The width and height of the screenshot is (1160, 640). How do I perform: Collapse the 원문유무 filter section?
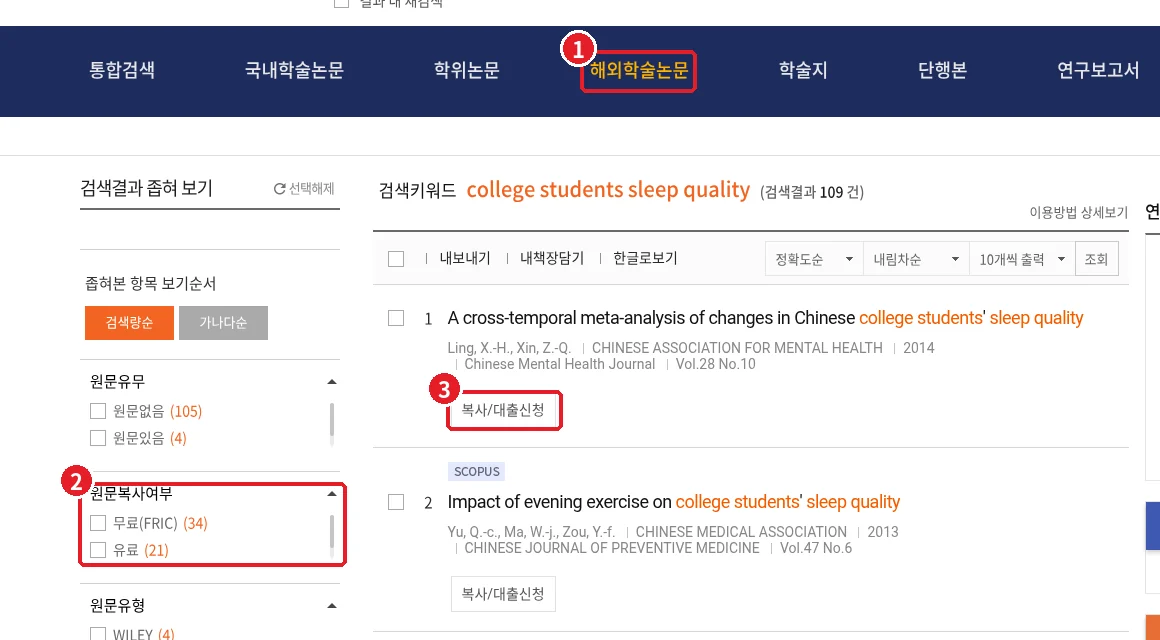(331, 382)
